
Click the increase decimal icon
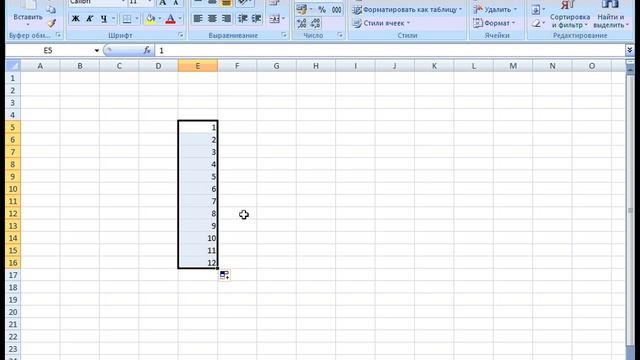click(x=302, y=23)
